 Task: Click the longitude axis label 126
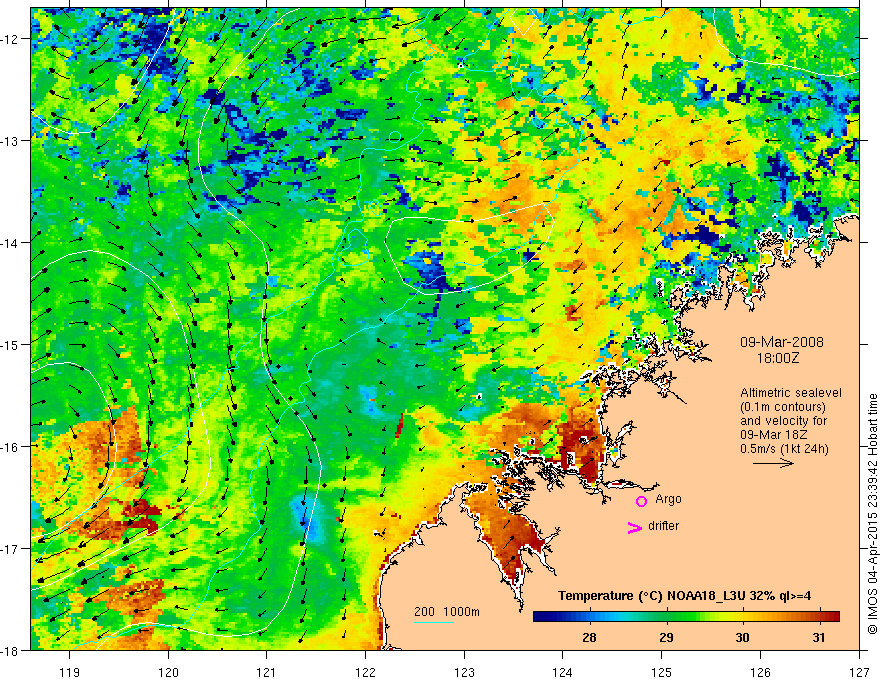(760, 672)
